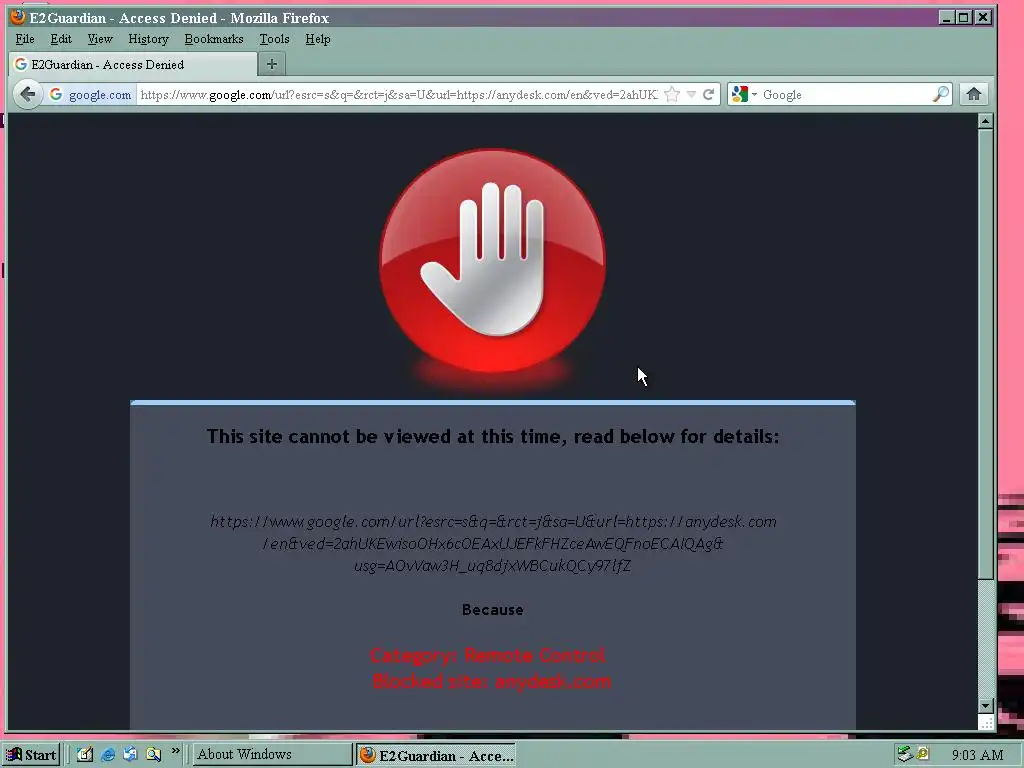Click the E2Guardian Firefox taskbar button

point(436,755)
